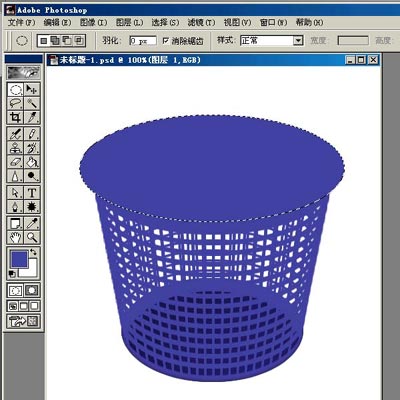
Task: Open the 图像(I) menu
Action: pyautogui.click(x=93, y=22)
